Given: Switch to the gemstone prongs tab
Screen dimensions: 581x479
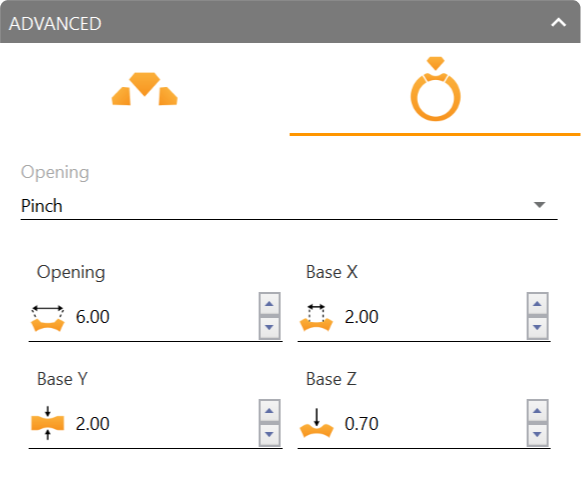Looking at the screenshot, I should (x=145, y=89).
